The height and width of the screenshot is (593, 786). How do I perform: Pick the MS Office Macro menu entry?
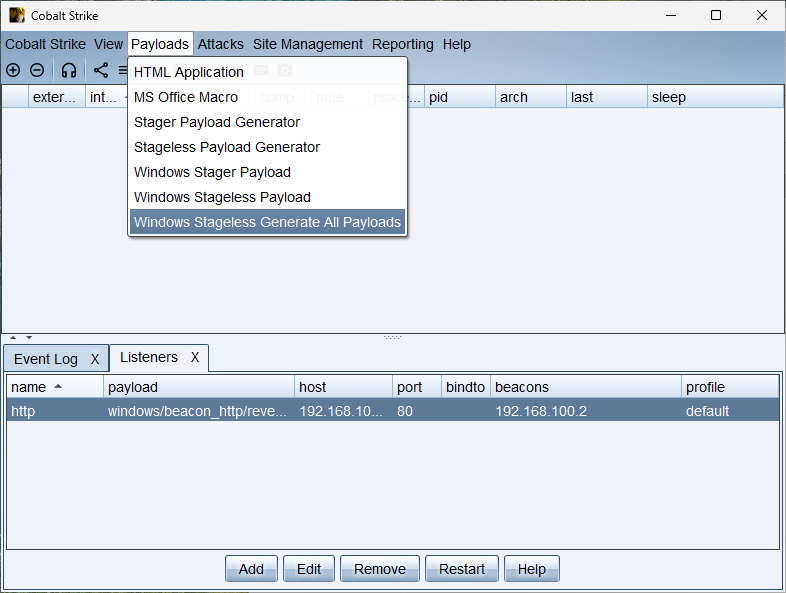(186, 97)
